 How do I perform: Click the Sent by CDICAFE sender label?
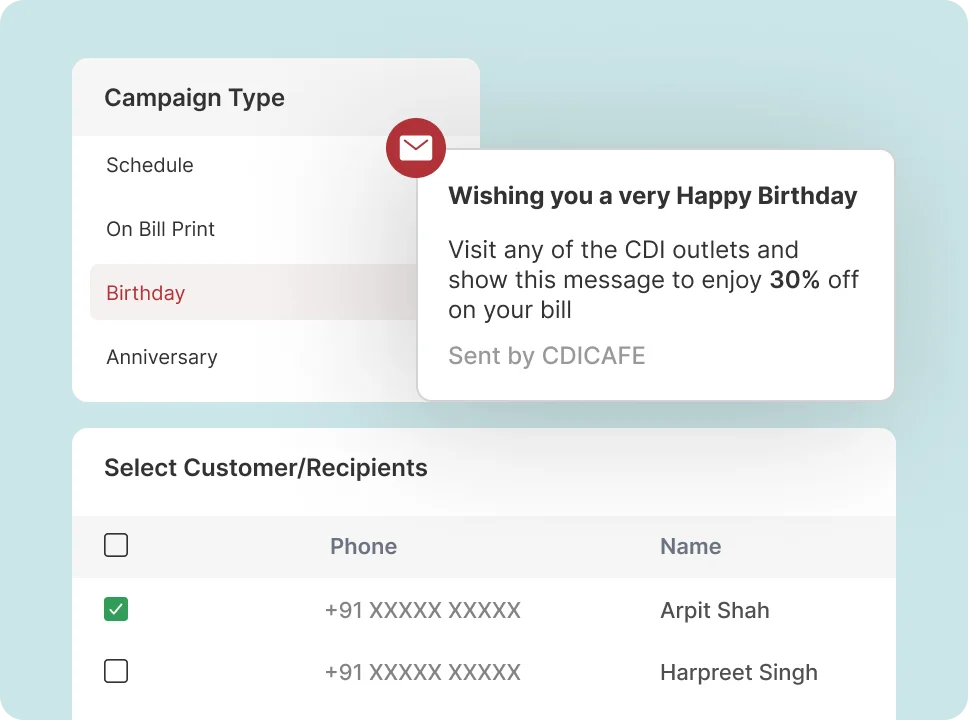point(547,355)
